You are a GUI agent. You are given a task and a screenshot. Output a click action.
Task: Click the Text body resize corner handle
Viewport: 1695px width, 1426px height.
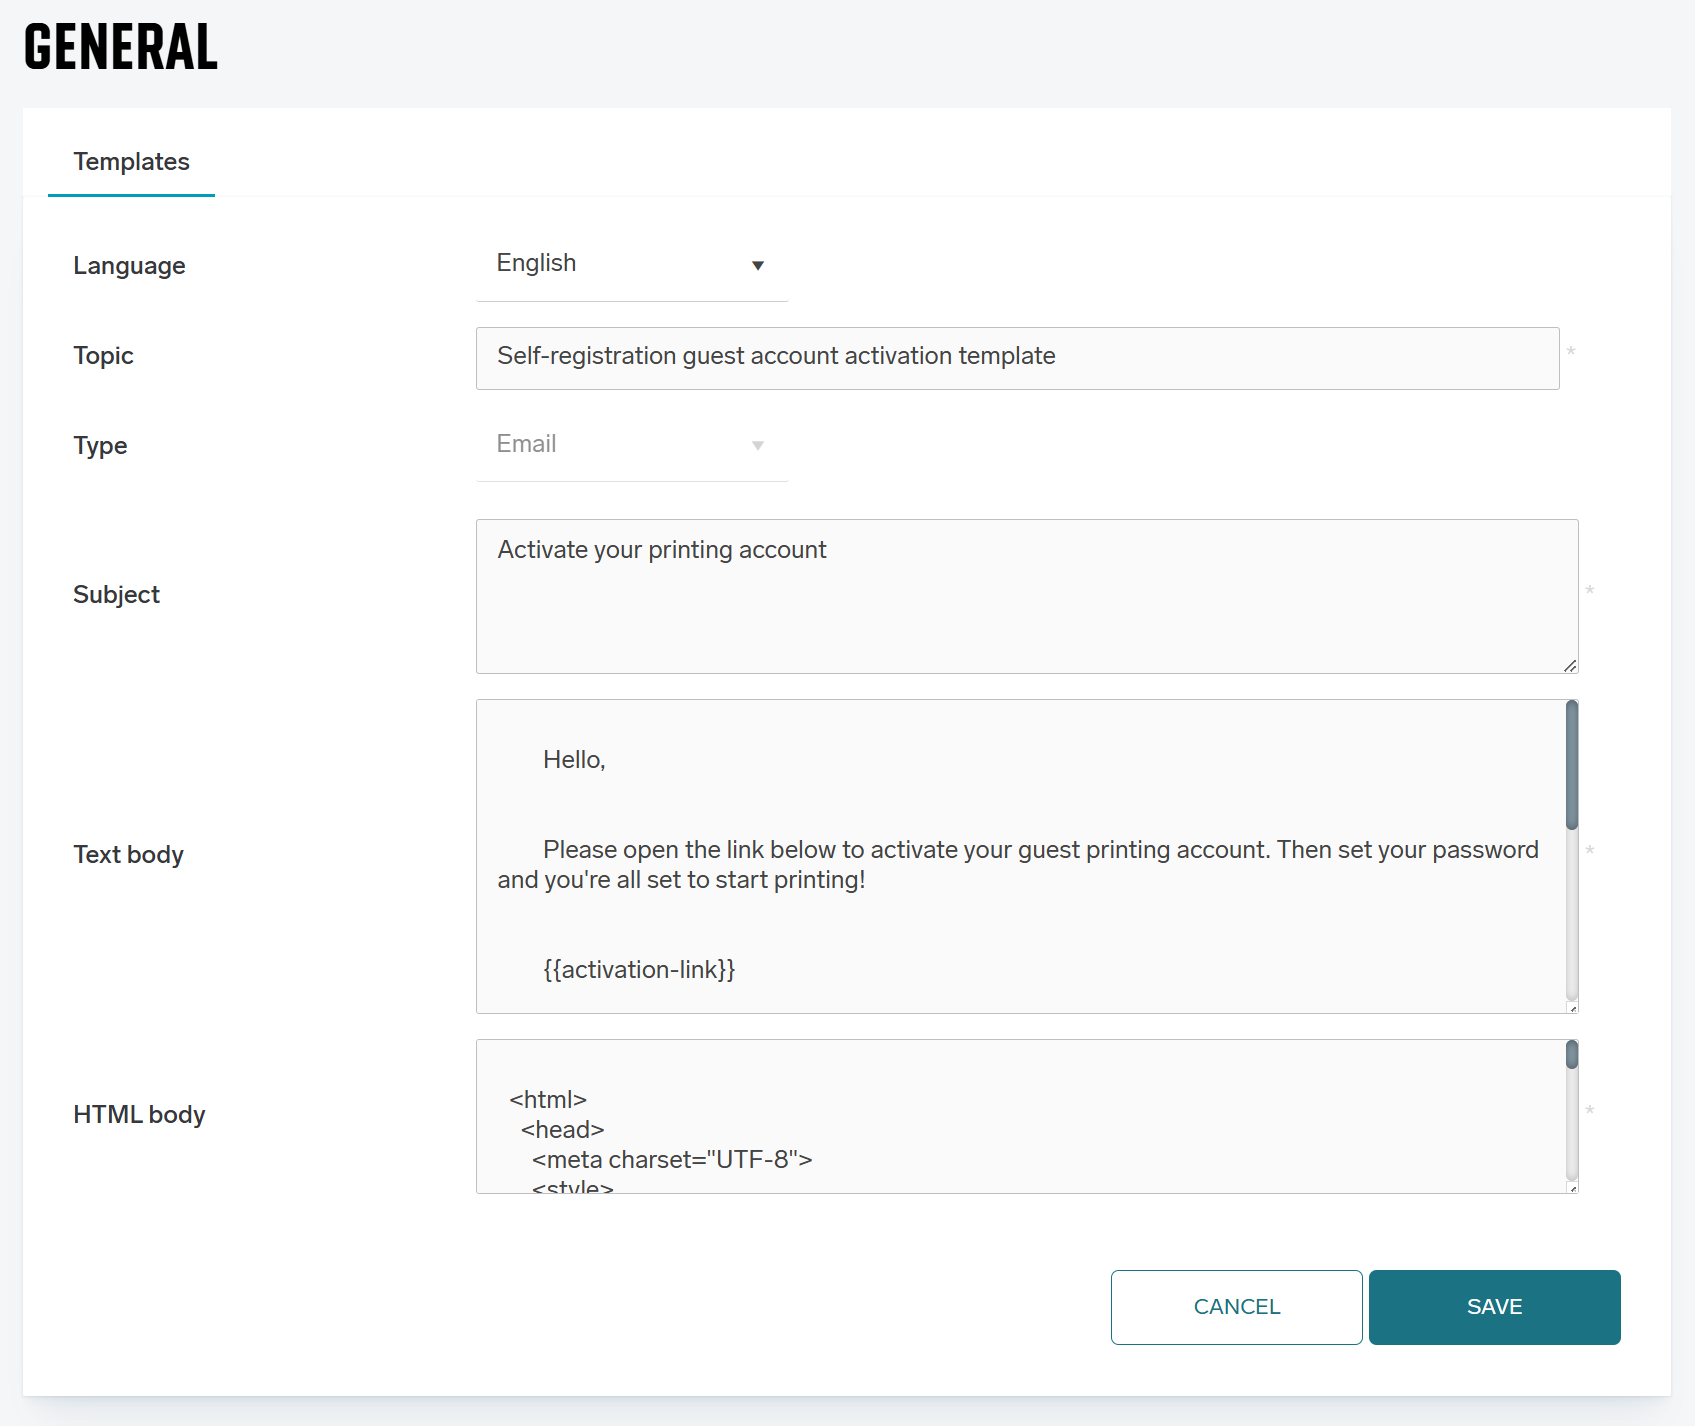(1572, 1008)
